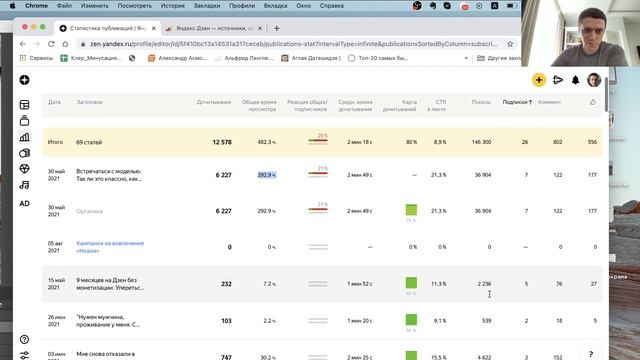The width and height of the screenshot is (640, 360).
Task: Open the Александр Асмо bookmark
Action: point(178,58)
